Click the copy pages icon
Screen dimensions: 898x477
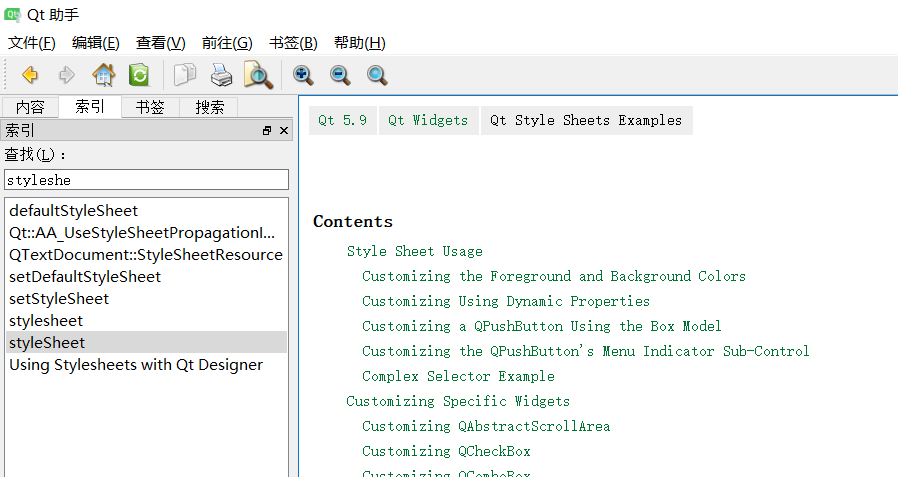coord(184,75)
